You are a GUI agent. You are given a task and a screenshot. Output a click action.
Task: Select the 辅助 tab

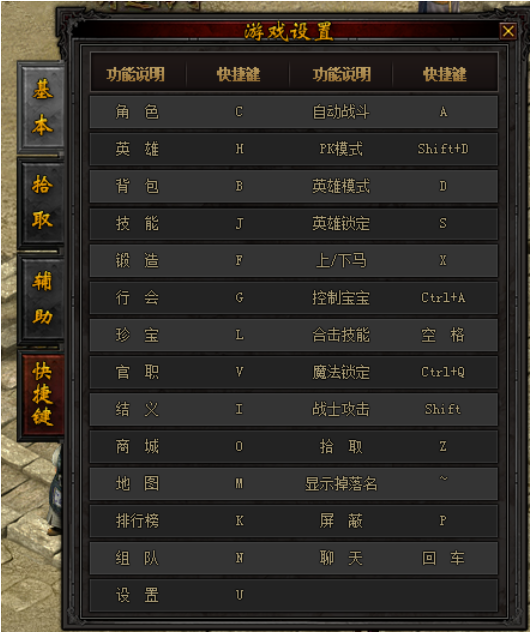click(42, 299)
